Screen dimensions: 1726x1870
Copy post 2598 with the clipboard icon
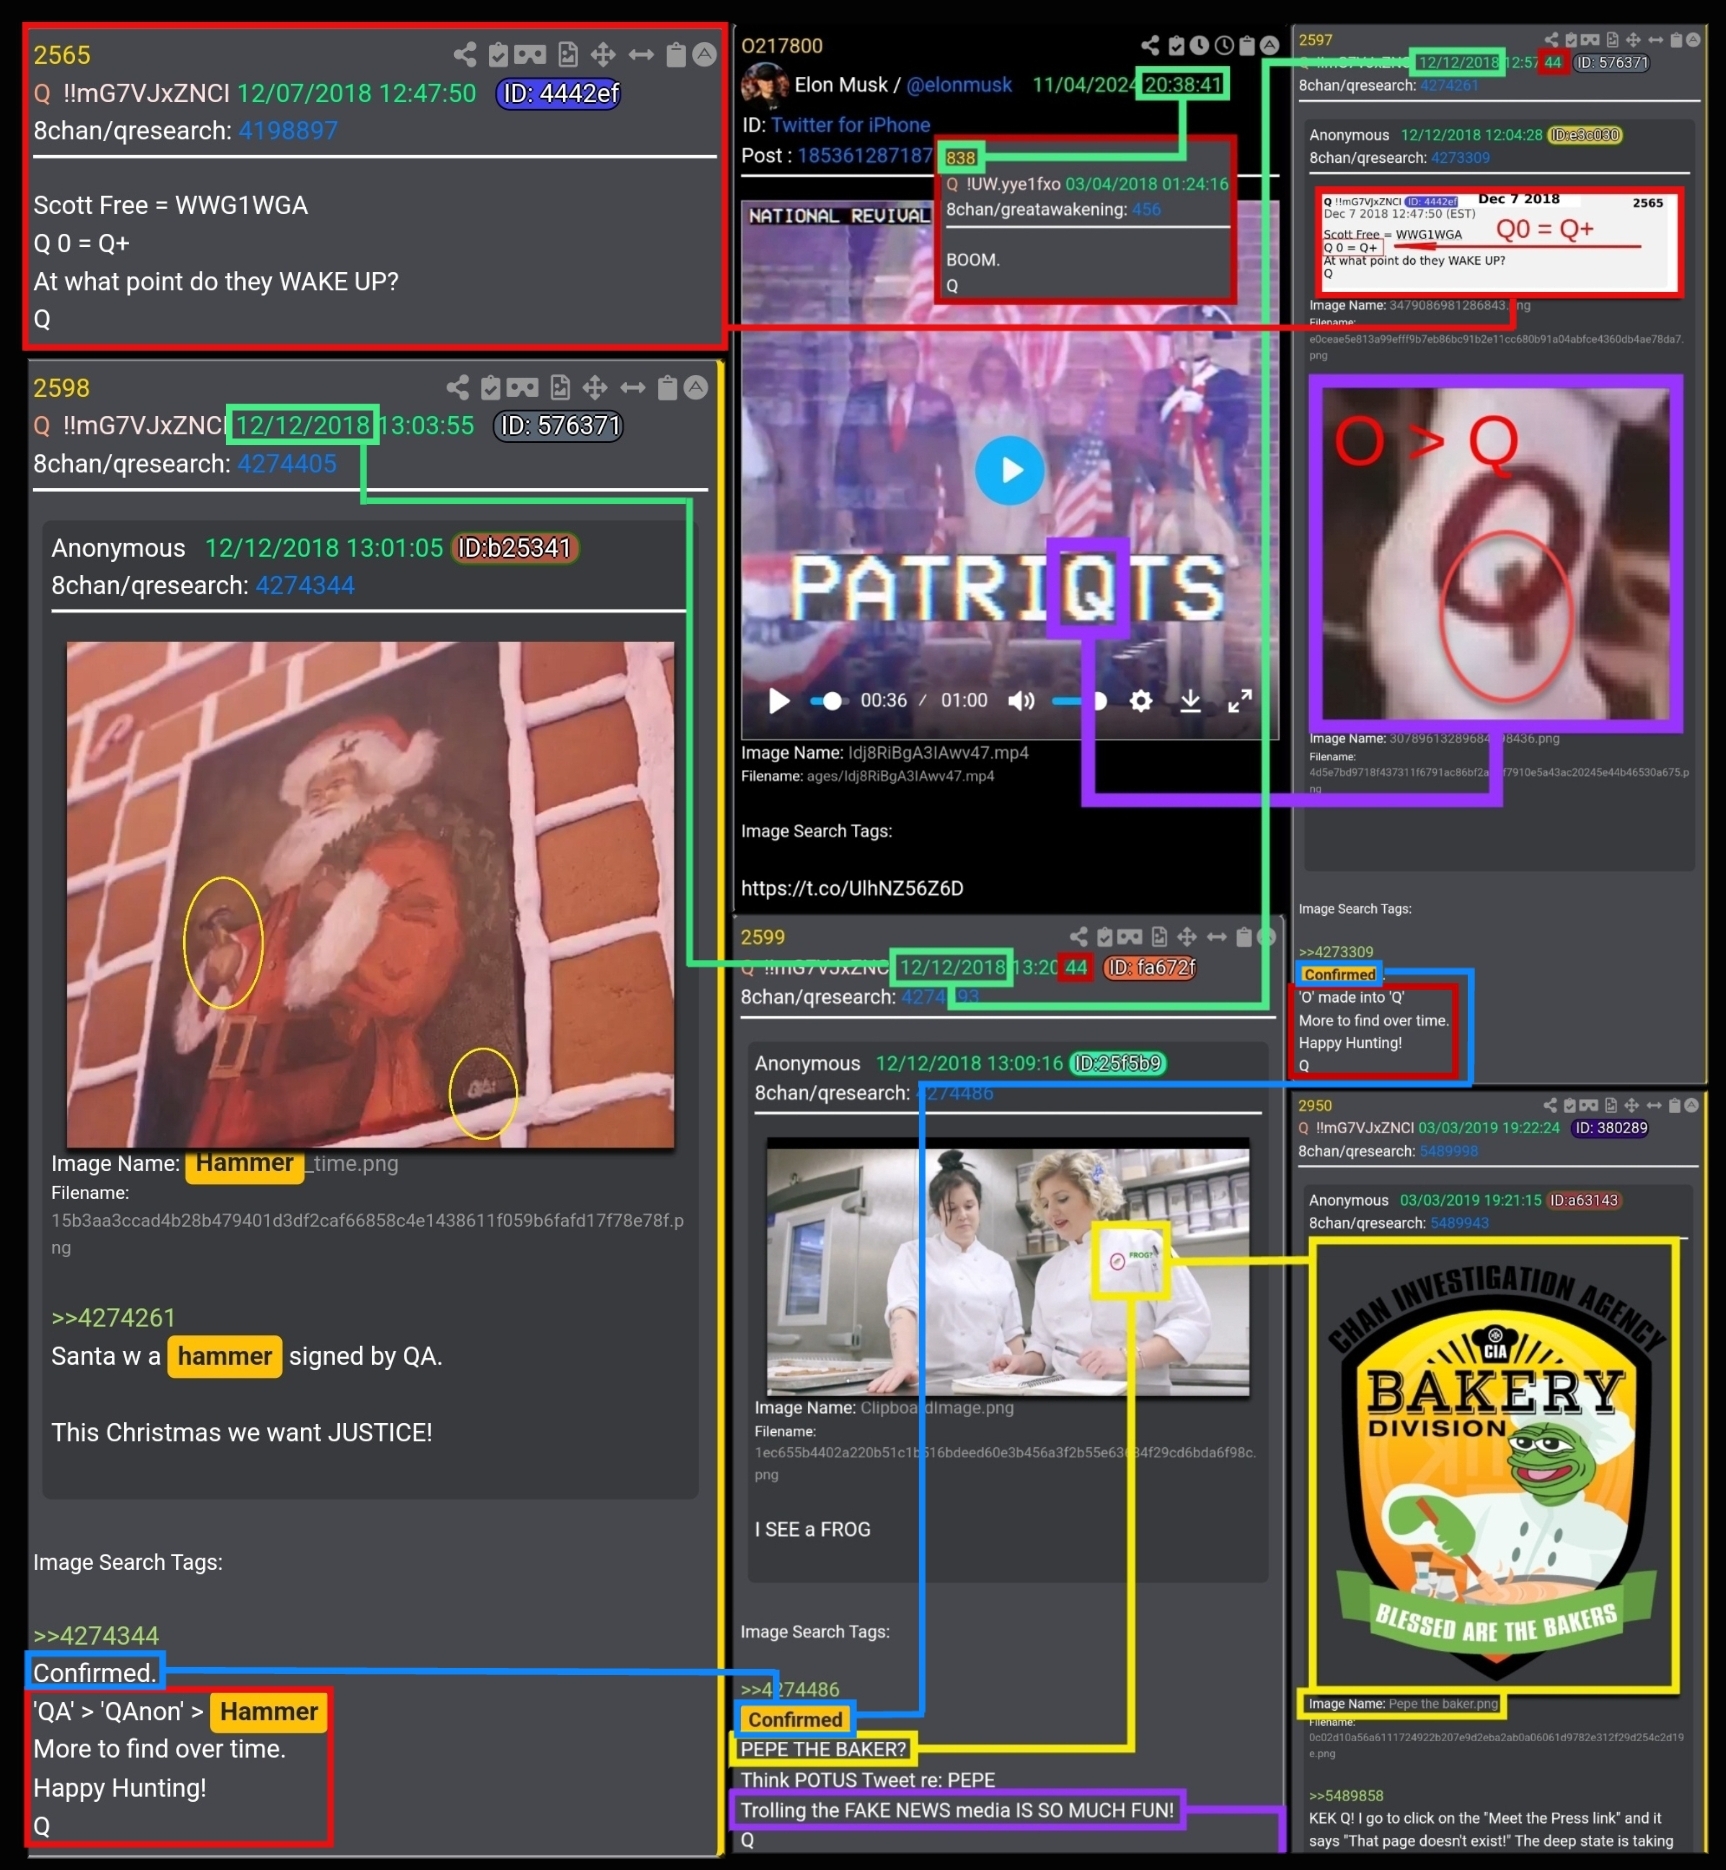pos(668,388)
